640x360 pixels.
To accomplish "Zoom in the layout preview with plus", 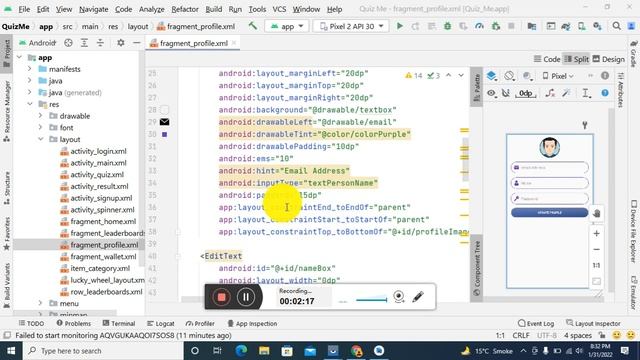I will pos(596,233).
